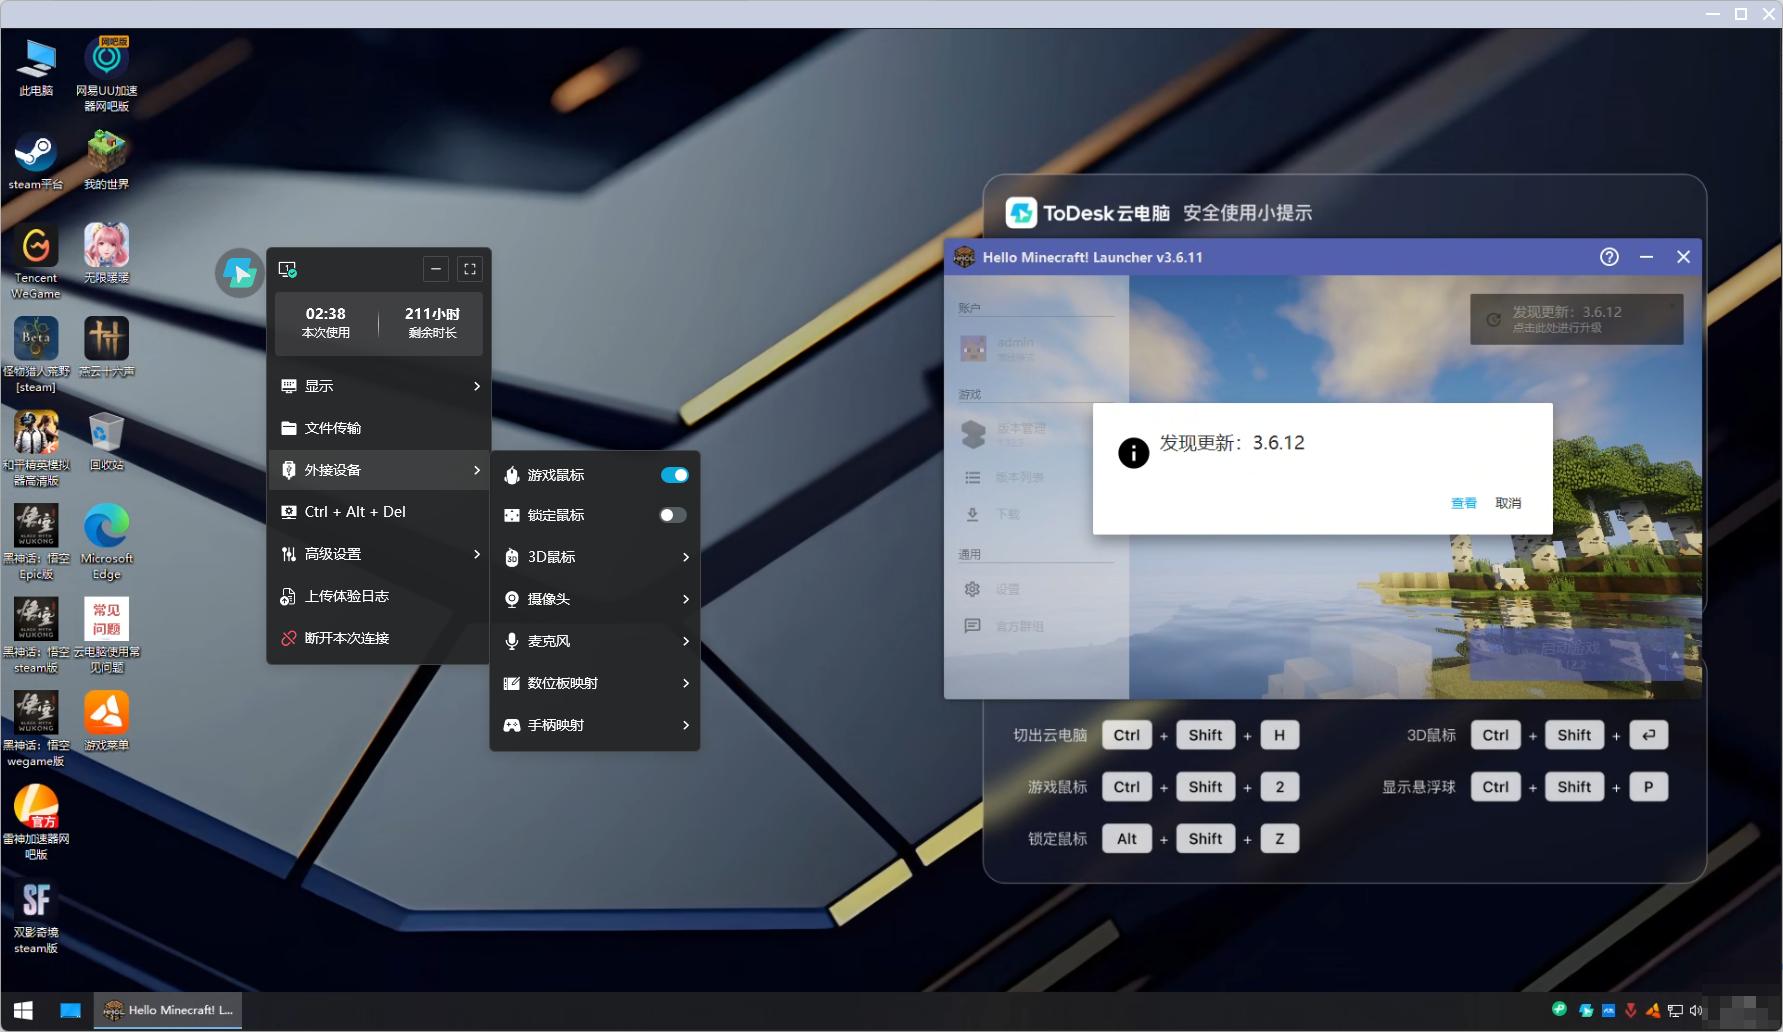Open 回收站 recycle bin icon
Image resolution: width=1783 pixels, height=1032 pixels.
pos(107,441)
